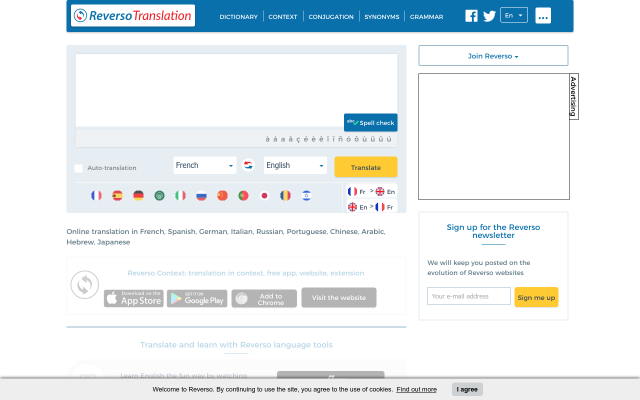
Task: Click the Advertising label tab
Action: 573,96
